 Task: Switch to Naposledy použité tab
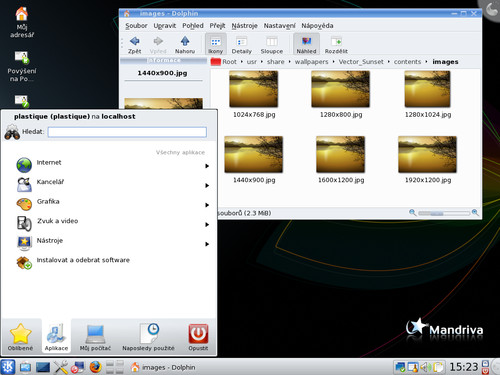[x=148, y=337]
